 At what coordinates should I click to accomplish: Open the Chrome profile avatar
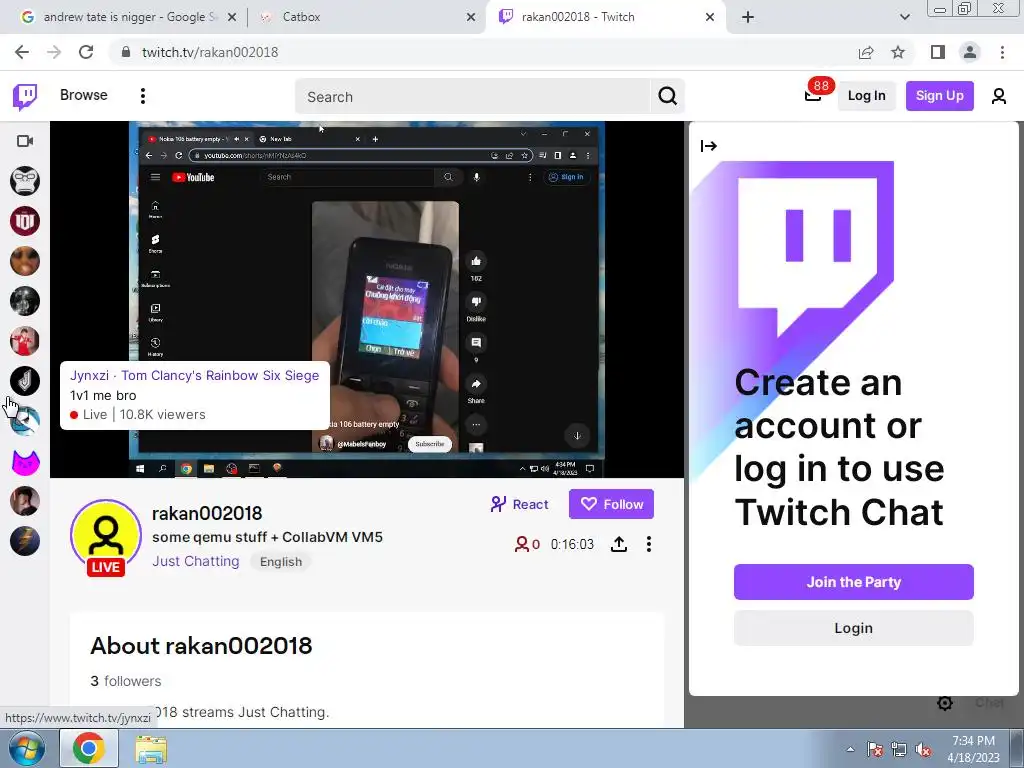pyautogui.click(x=970, y=52)
